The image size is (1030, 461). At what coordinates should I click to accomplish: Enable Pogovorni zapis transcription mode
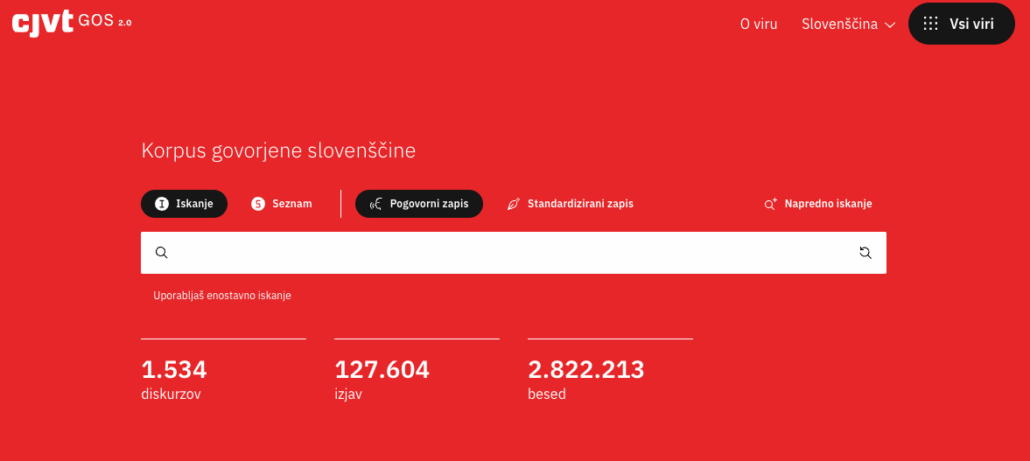(x=428, y=204)
